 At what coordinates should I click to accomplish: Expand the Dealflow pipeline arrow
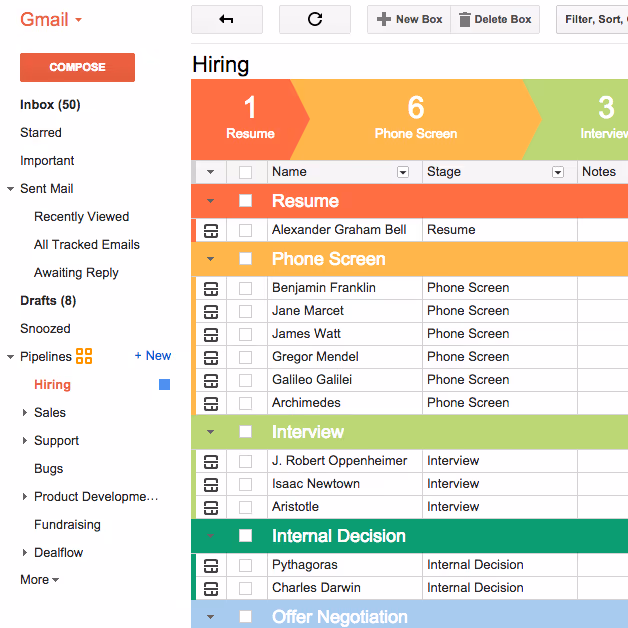pyautogui.click(x=25, y=553)
